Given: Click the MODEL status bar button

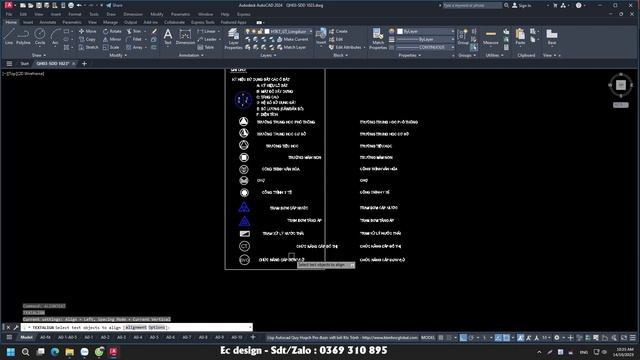Looking at the screenshot, I should coord(428,338).
